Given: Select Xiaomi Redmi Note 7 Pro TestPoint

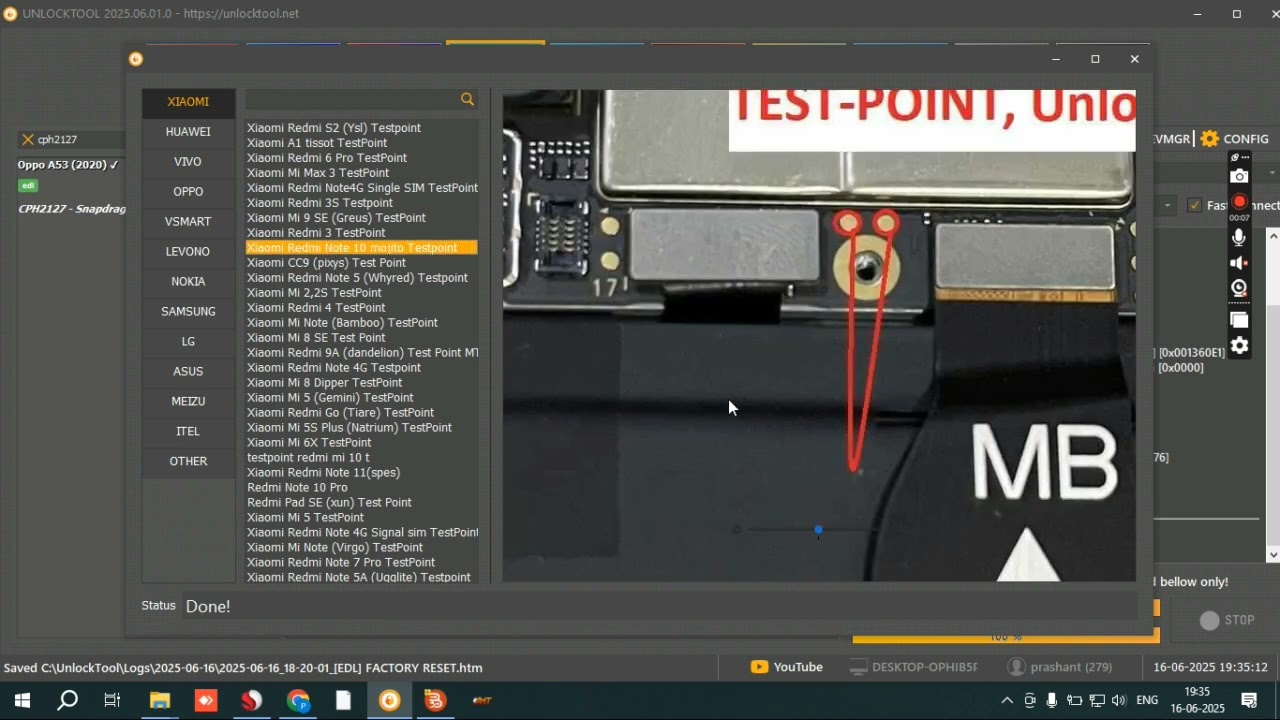Looking at the screenshot, I should [341, 563].
